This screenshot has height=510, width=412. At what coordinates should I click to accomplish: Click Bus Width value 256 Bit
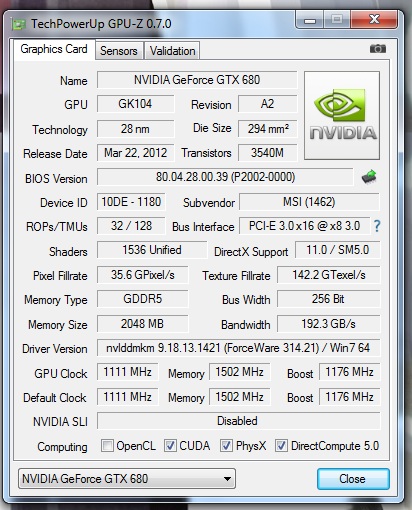(x=329, y=299)
